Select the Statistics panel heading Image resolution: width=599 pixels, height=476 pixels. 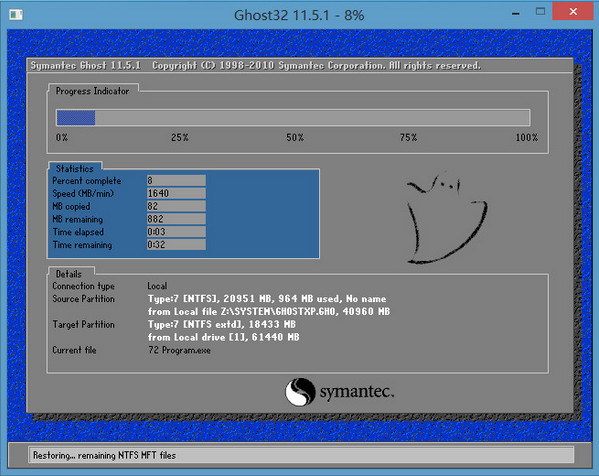[x=74, y=168]
